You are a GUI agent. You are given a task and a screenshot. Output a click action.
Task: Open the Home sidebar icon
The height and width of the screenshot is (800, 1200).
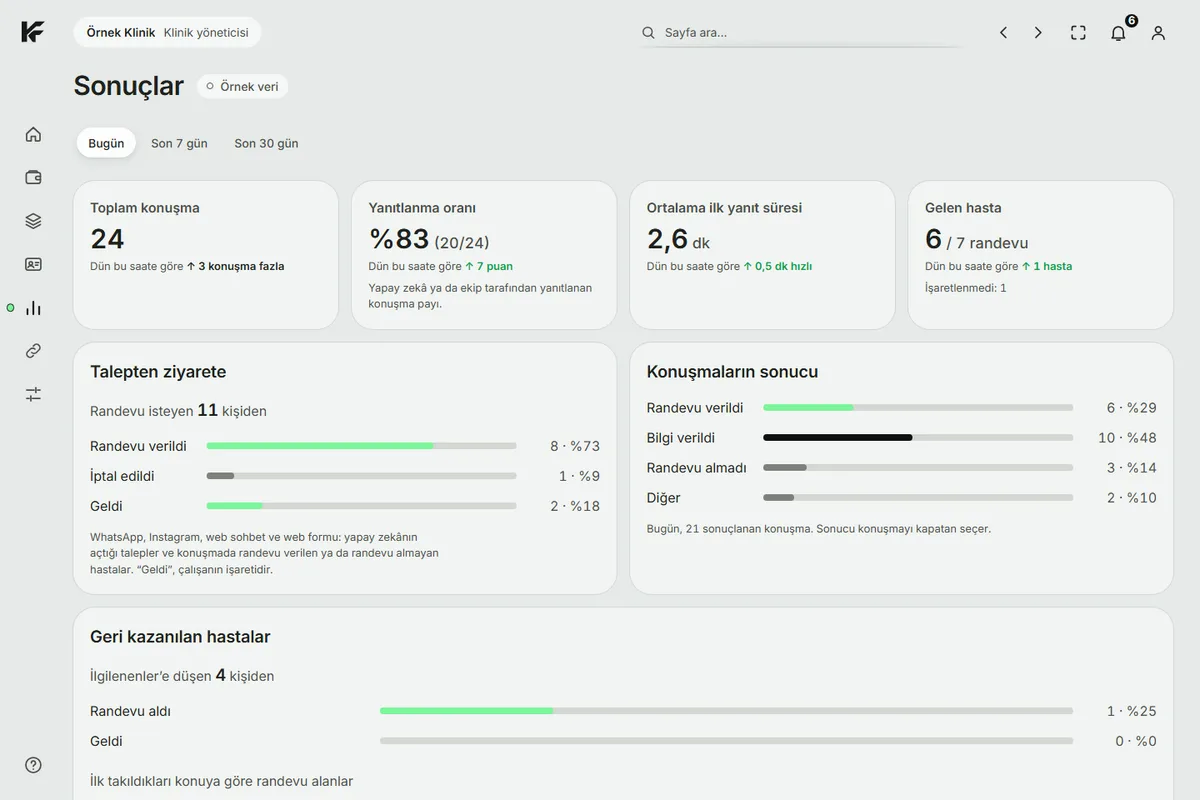tap(33, 134)
